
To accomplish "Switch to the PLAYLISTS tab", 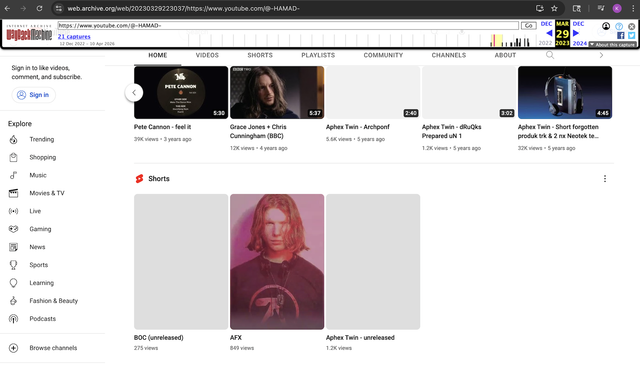I will [x=318, y=55].
